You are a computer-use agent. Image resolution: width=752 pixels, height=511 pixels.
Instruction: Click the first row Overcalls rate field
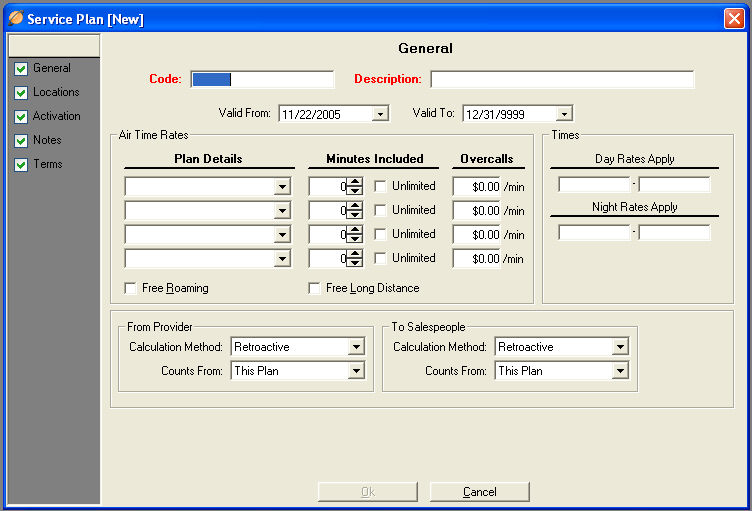click(x=476, y=186)
